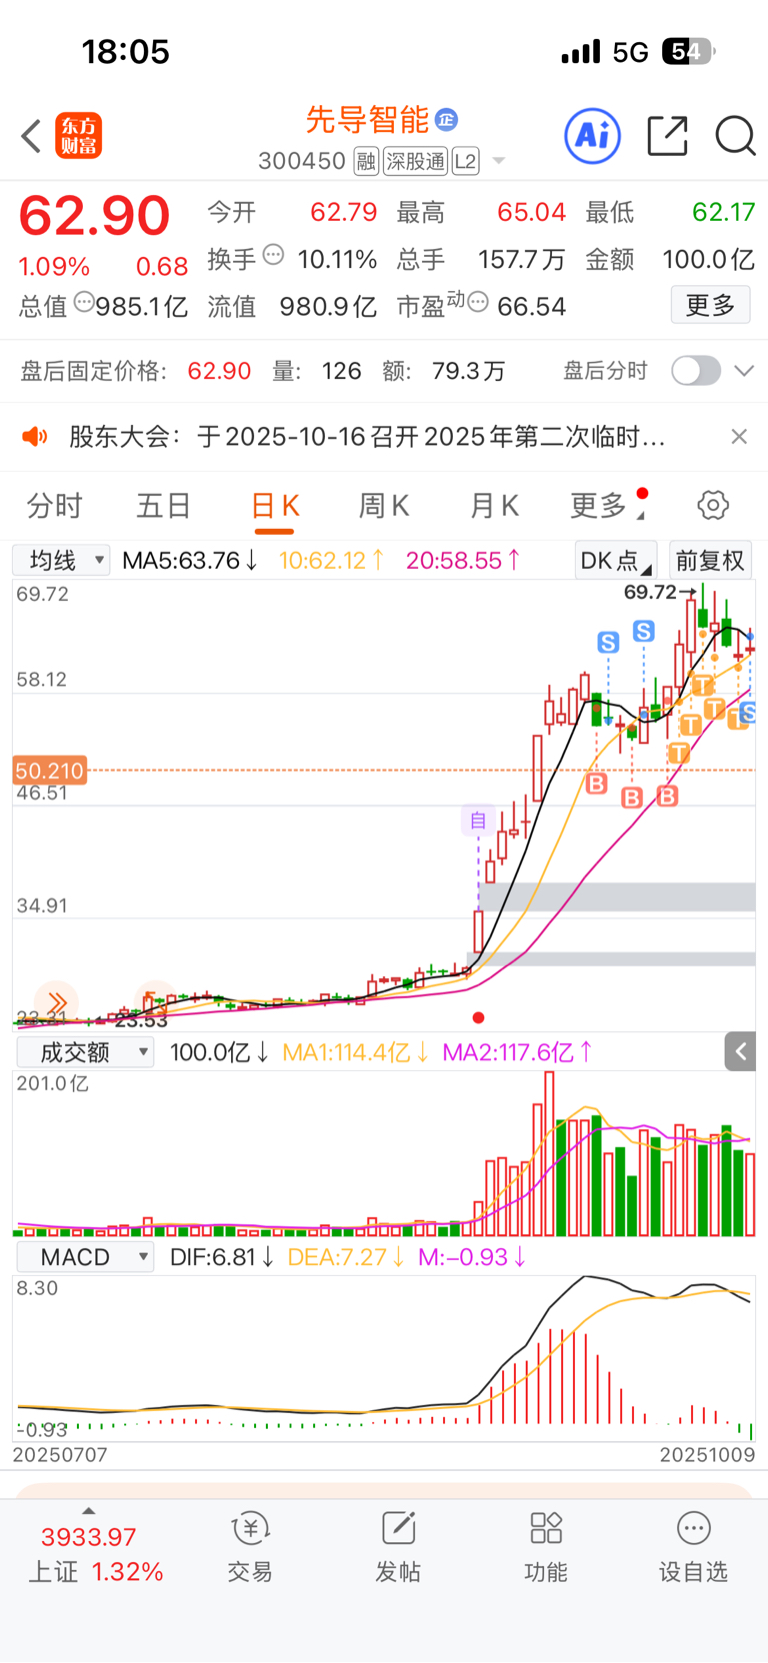Open the 发帖 post icon
The width and height of the screenshot is (768, 1663).
coord(398,1547)
